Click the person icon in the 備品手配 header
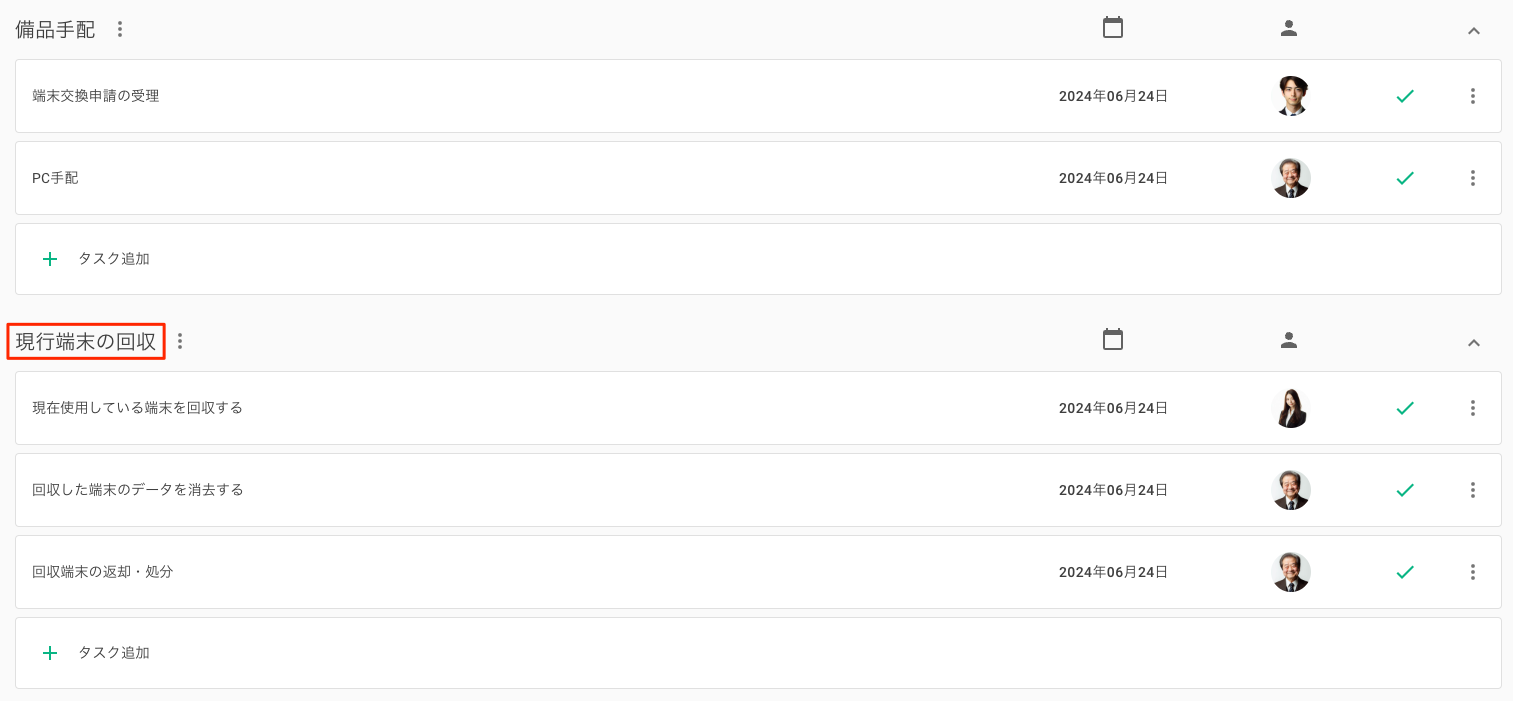 click(x=1289, y=29)
